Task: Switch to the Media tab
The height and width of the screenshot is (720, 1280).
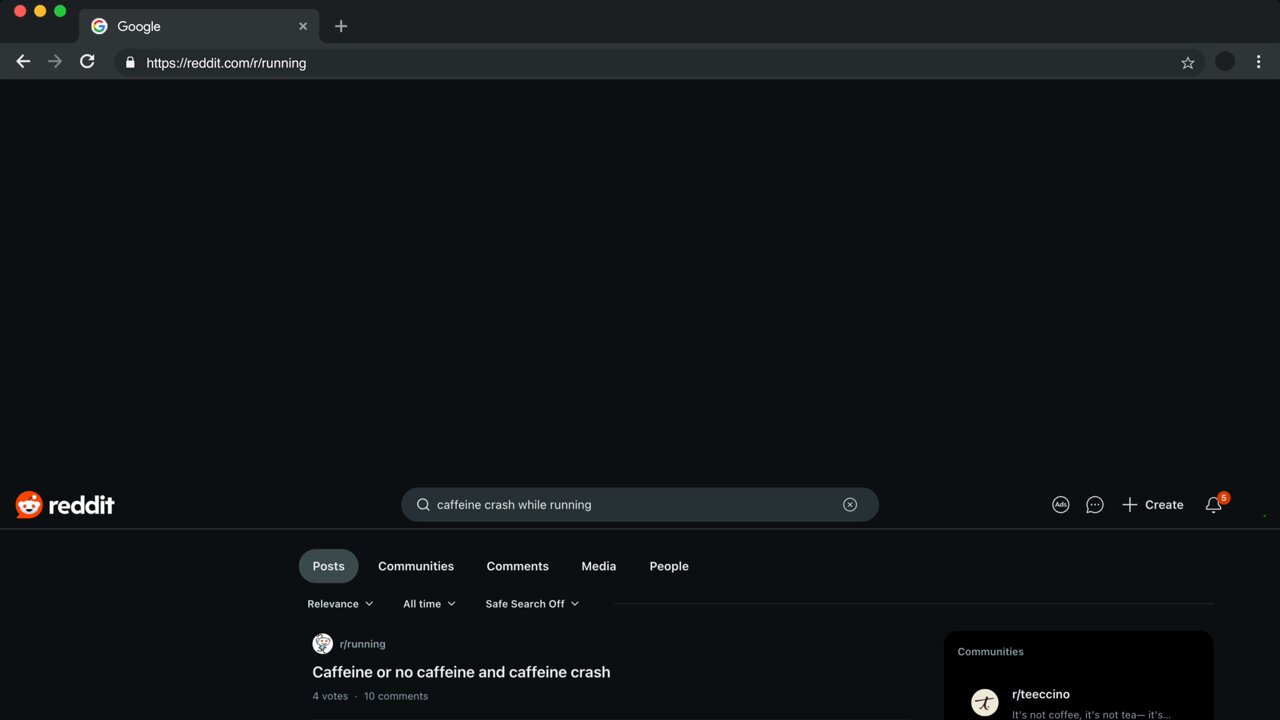Action: (598, 566)
